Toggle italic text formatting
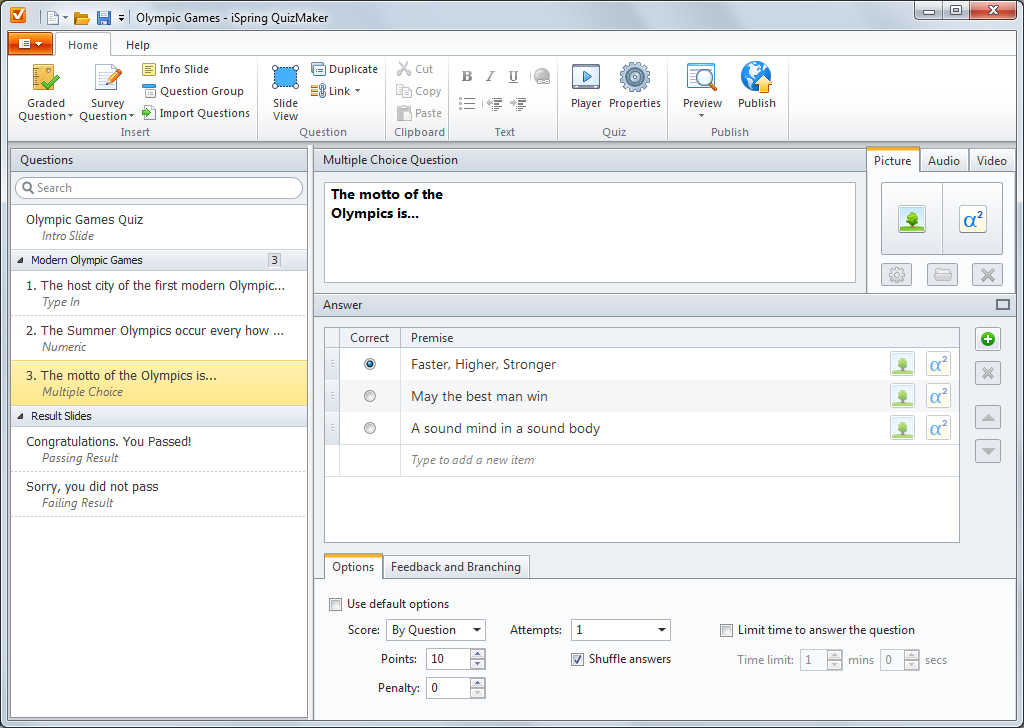 pyautogui.click(x=490, y=76)
